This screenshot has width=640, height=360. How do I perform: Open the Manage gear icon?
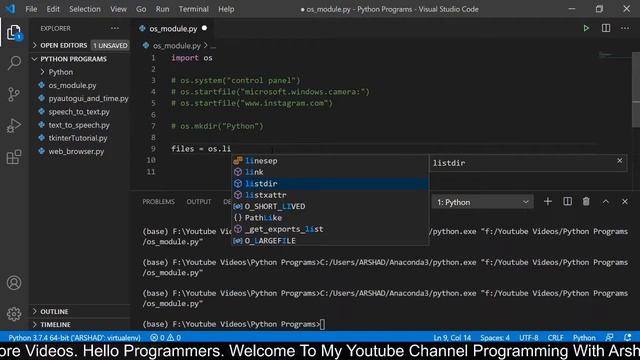tap(14, 313)
